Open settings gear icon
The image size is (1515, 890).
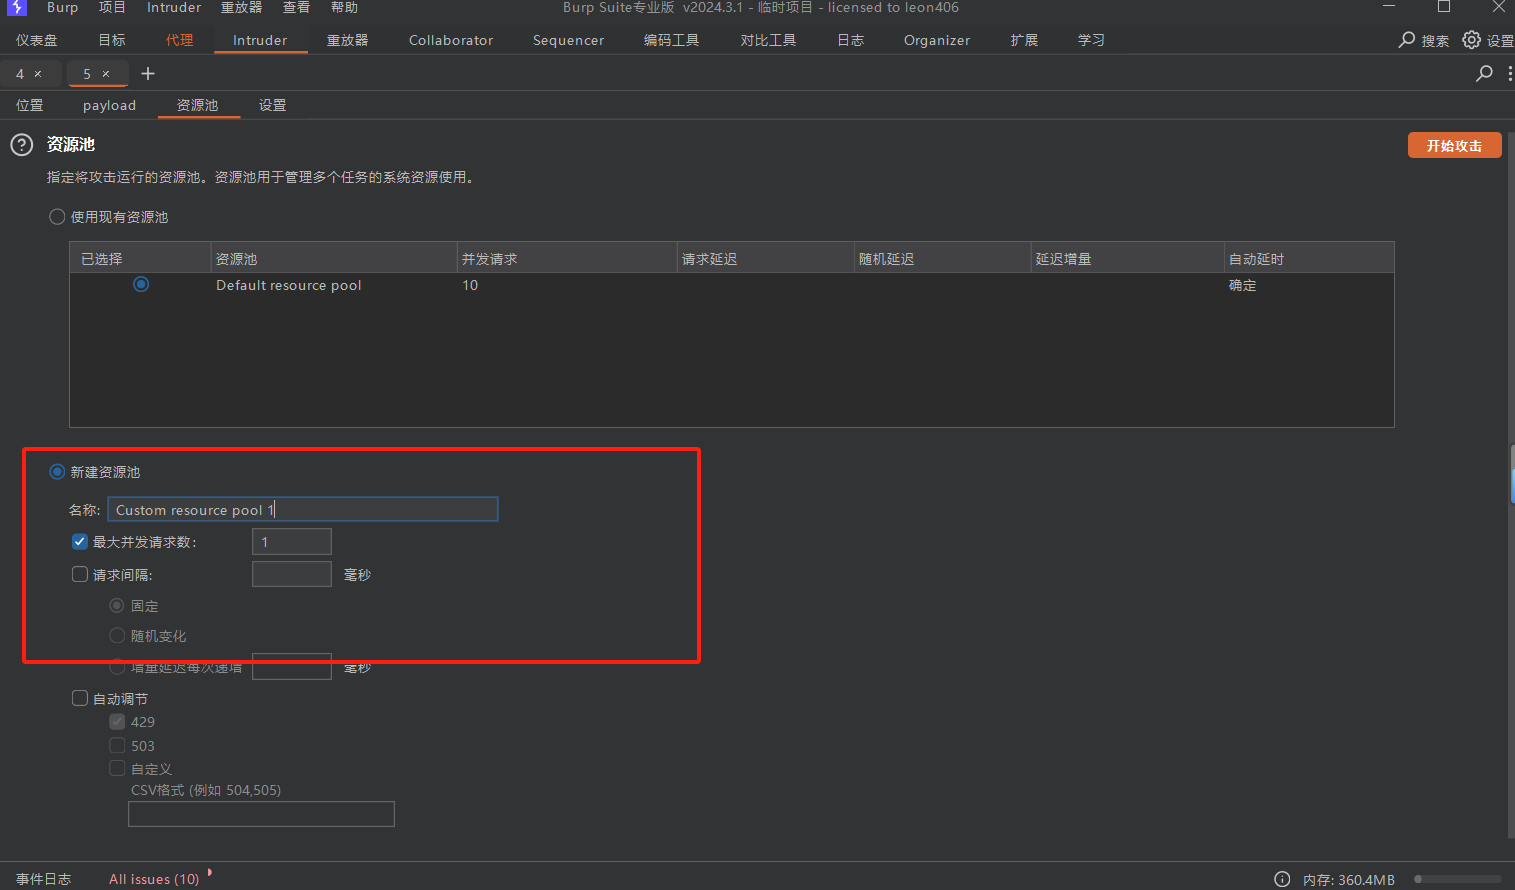coord(1471,40)
